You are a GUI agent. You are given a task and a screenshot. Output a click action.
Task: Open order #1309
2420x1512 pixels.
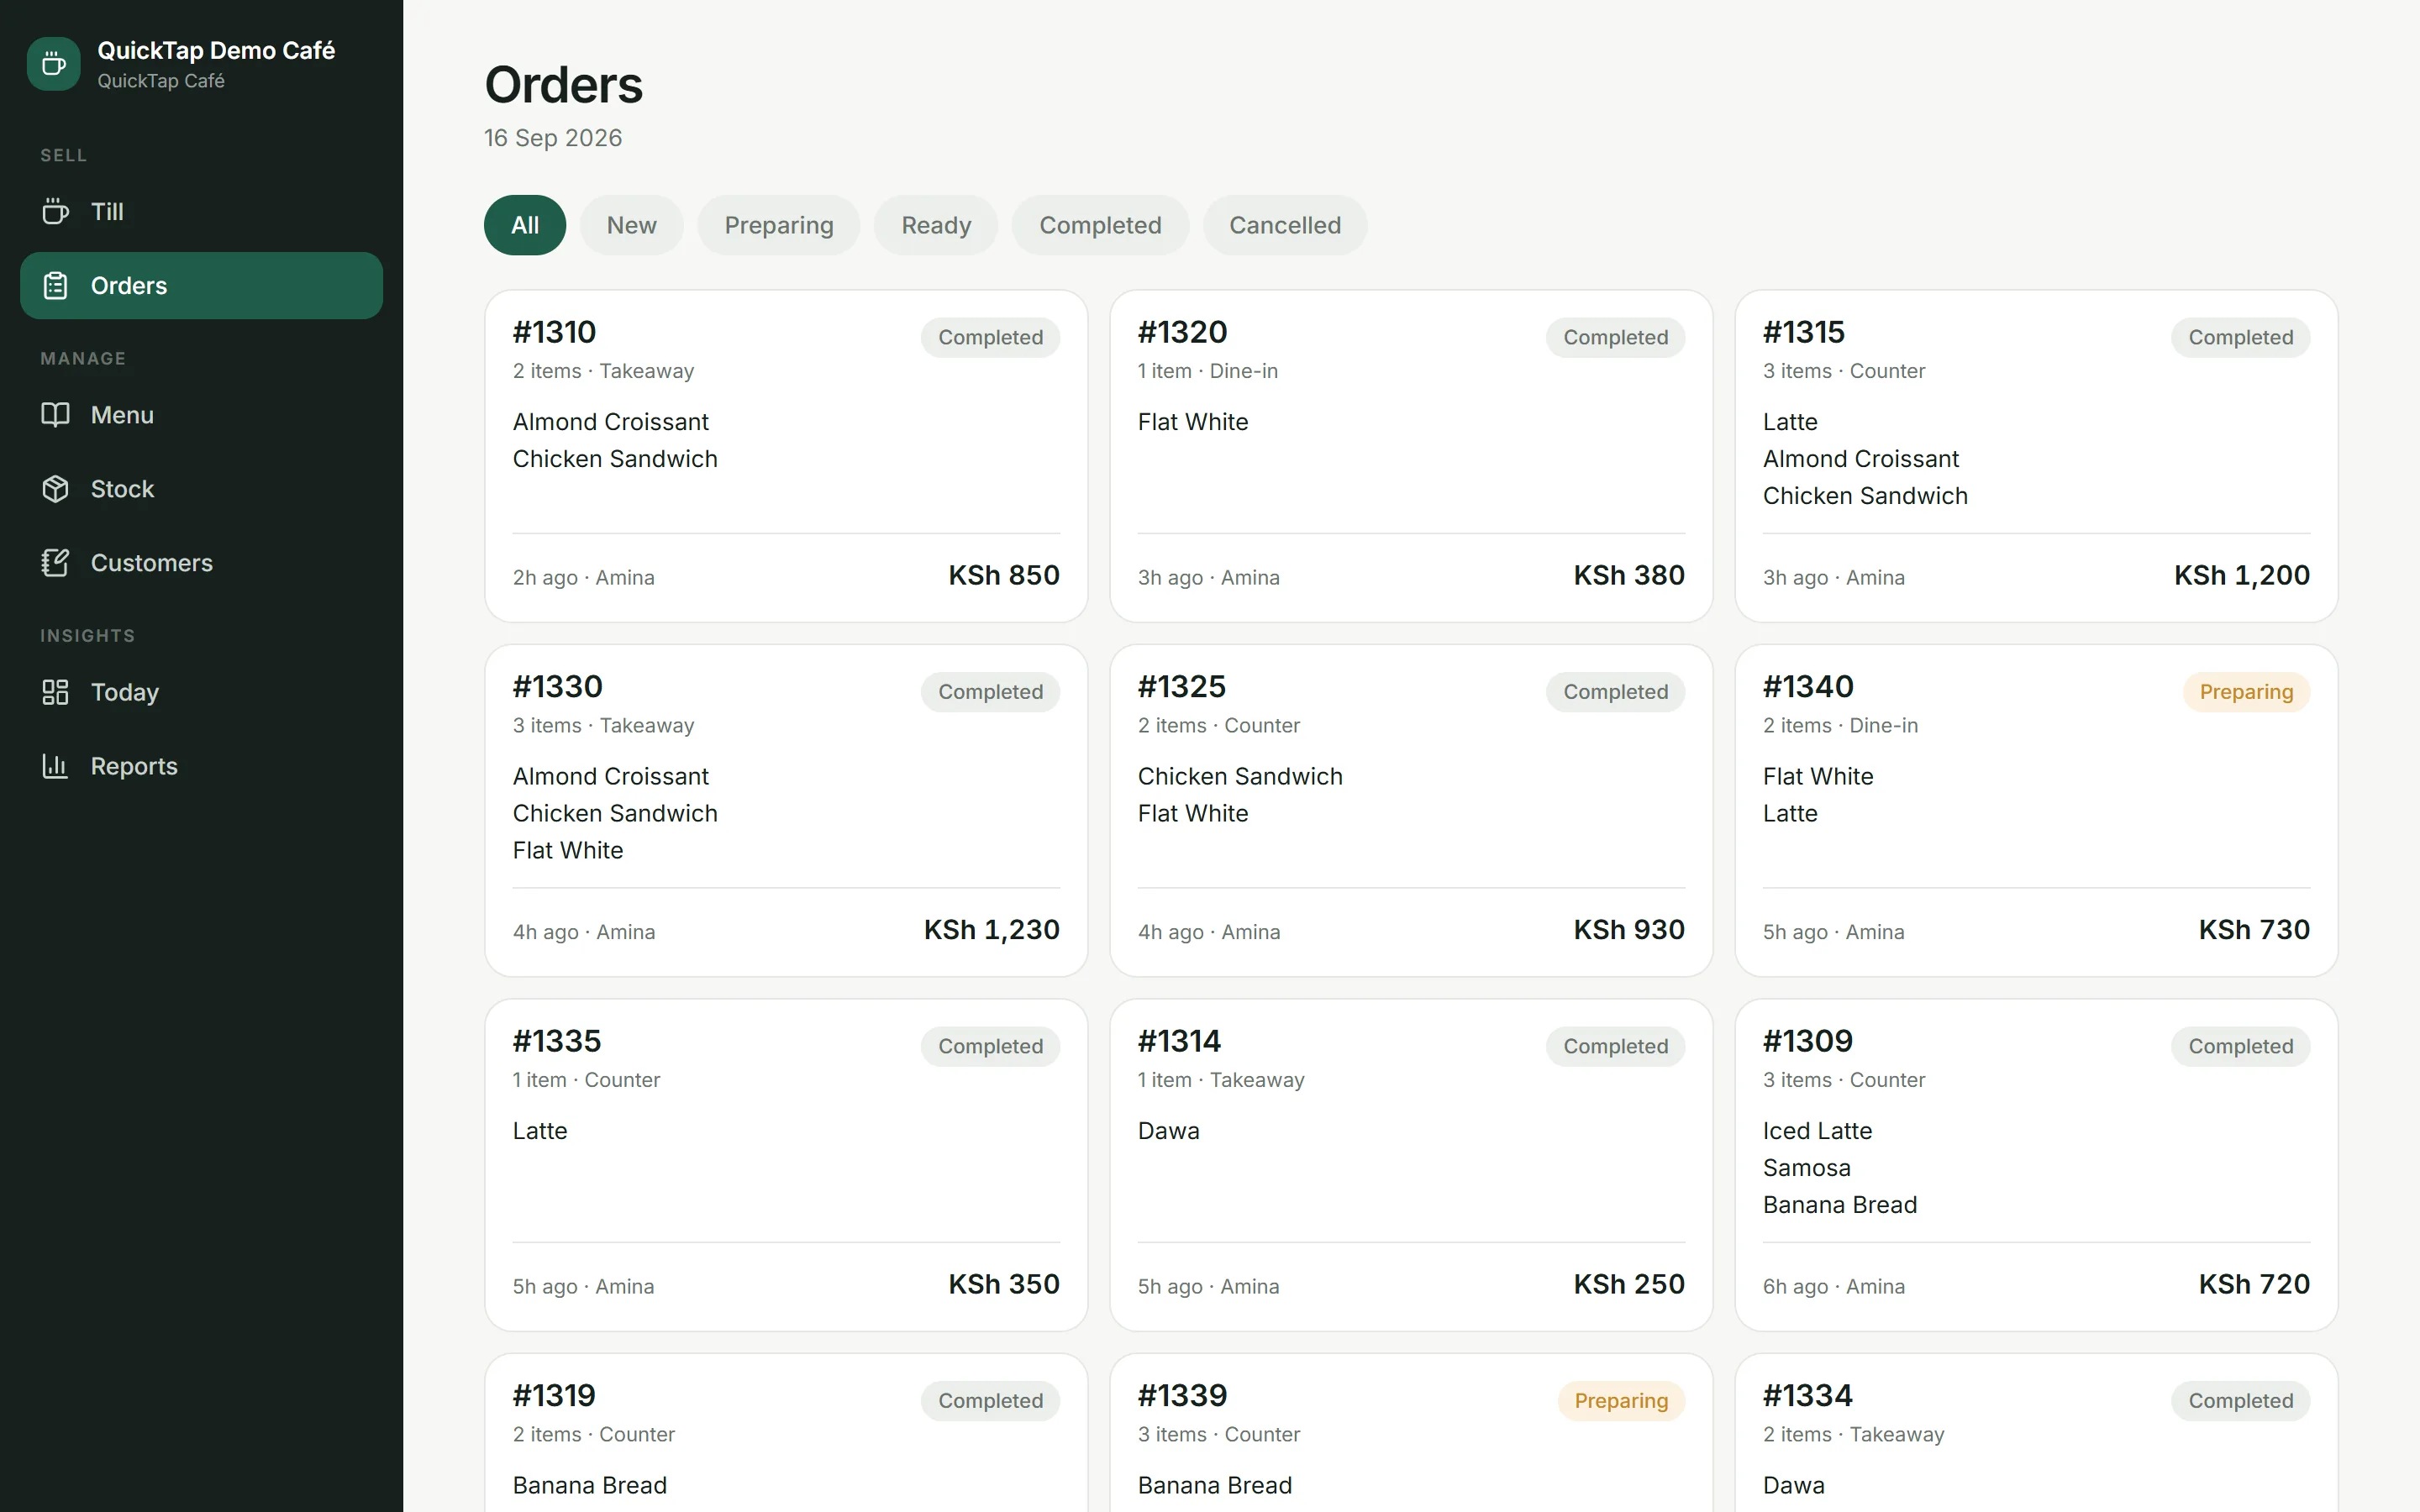pyautogui.click(x=2036, y=1165)
